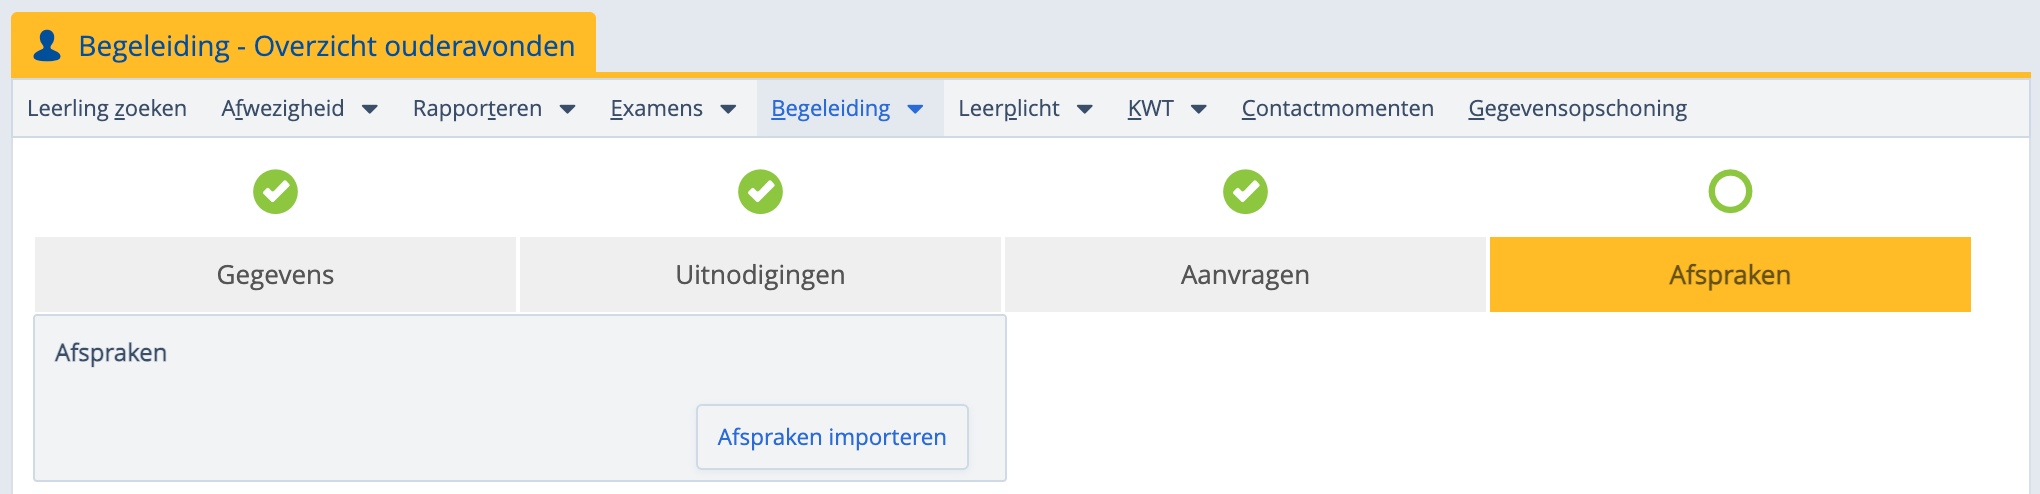Open the Begeleiding dropdown arrow
Screen dimensions: 2040x494
tap(915, 109)
